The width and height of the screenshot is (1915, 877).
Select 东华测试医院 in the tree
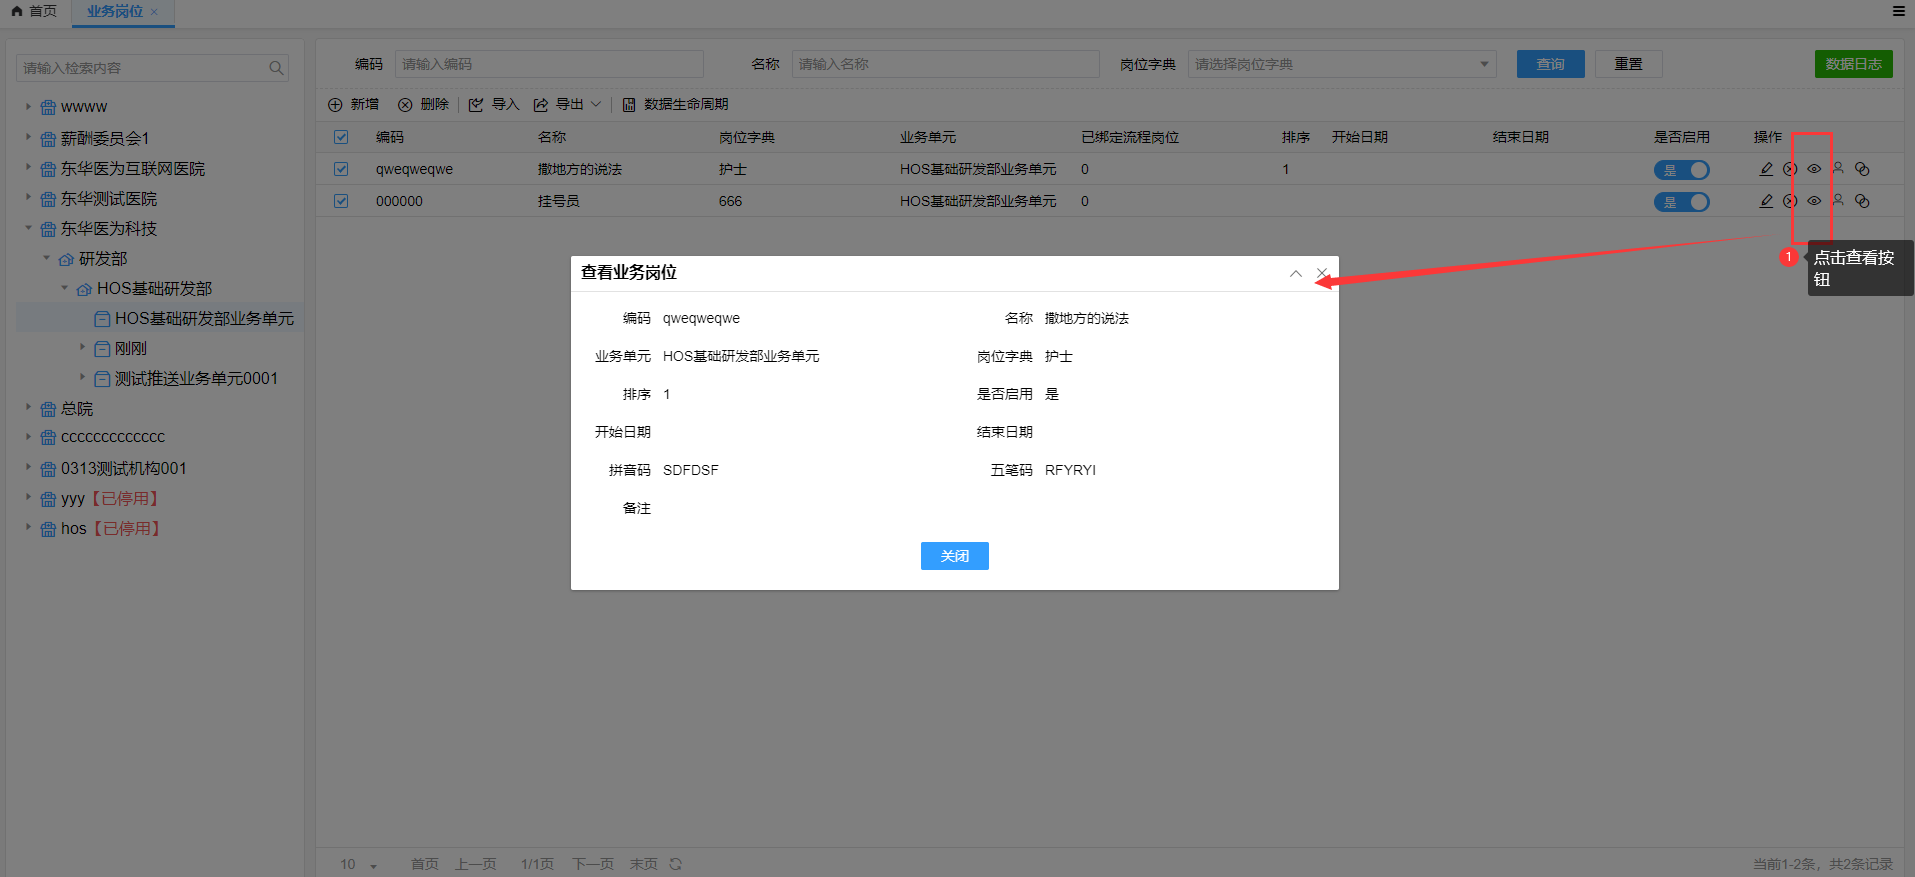point(108,199)
